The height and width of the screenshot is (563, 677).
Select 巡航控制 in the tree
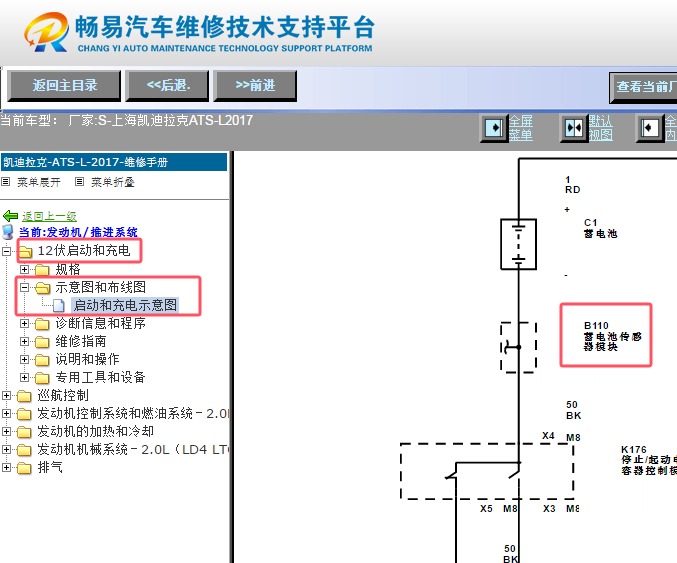tap(63, 395)
